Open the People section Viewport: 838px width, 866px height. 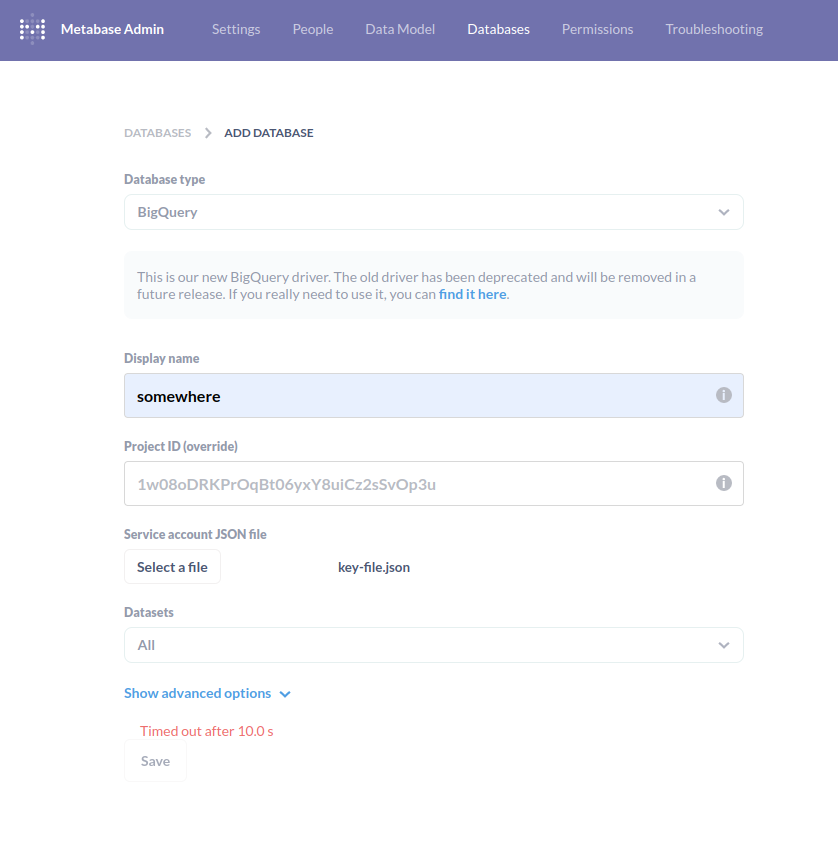[313, 29]
